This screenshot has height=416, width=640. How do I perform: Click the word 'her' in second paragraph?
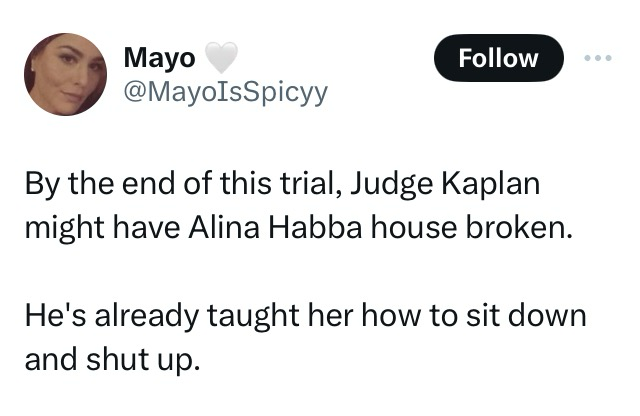[330, 316]
